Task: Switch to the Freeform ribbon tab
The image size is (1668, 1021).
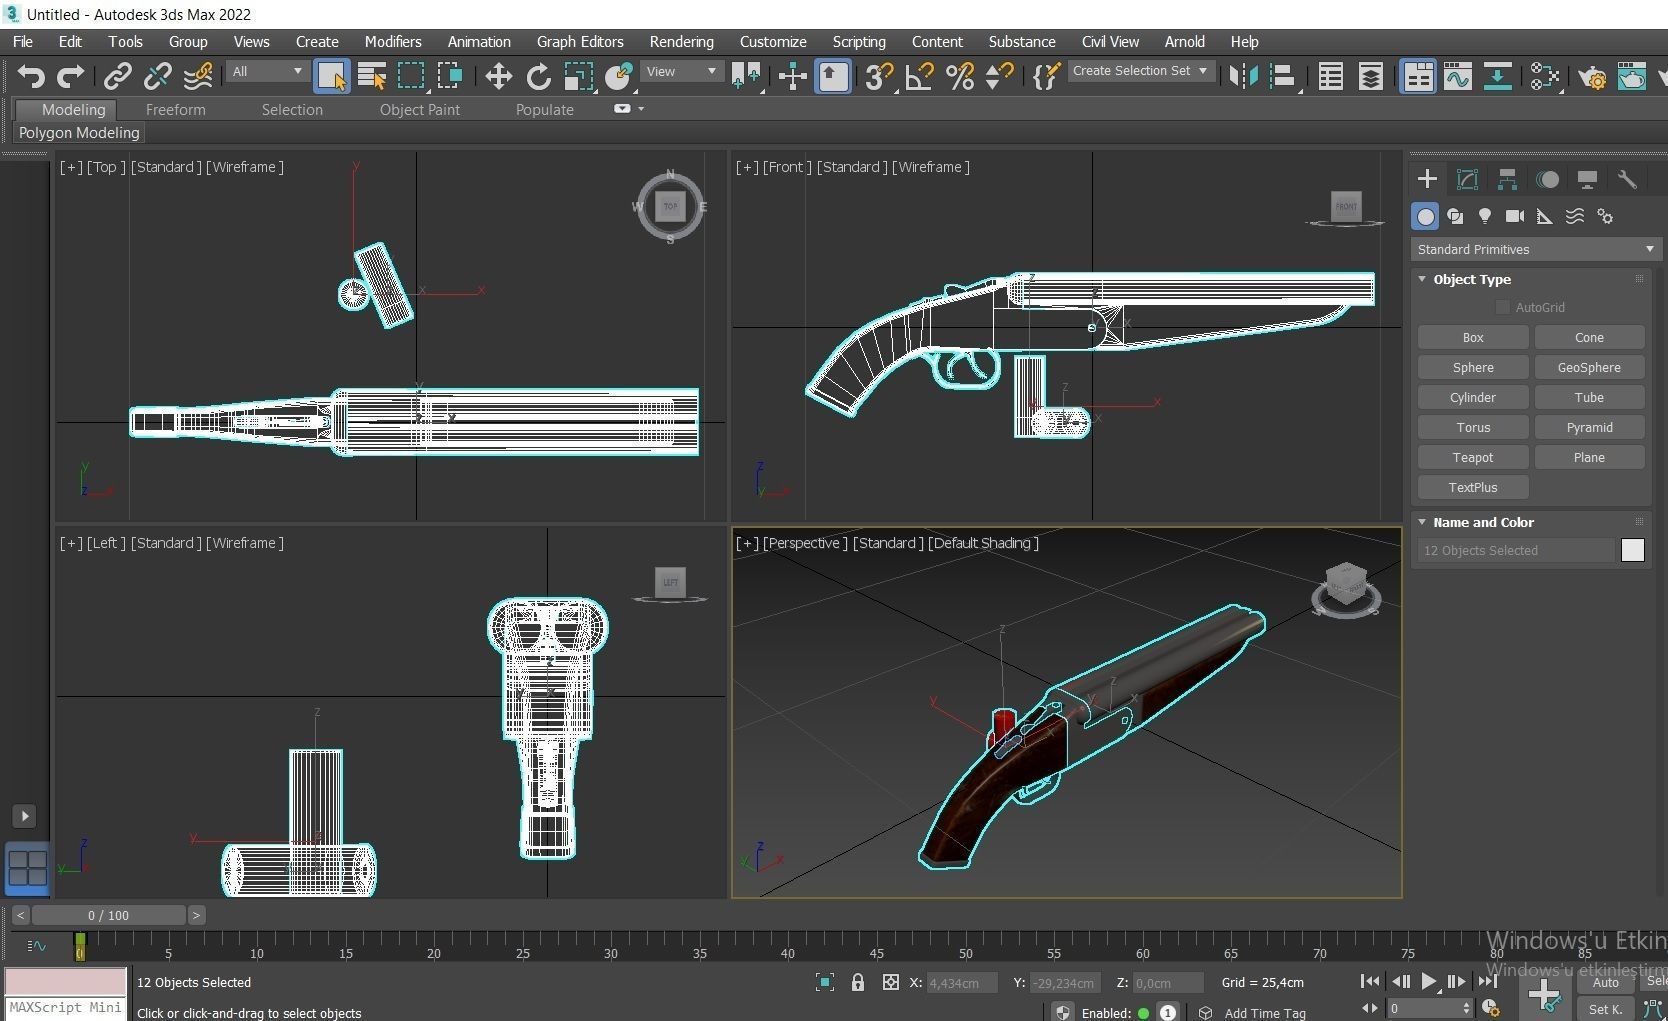Action: (x=176, y=110)
